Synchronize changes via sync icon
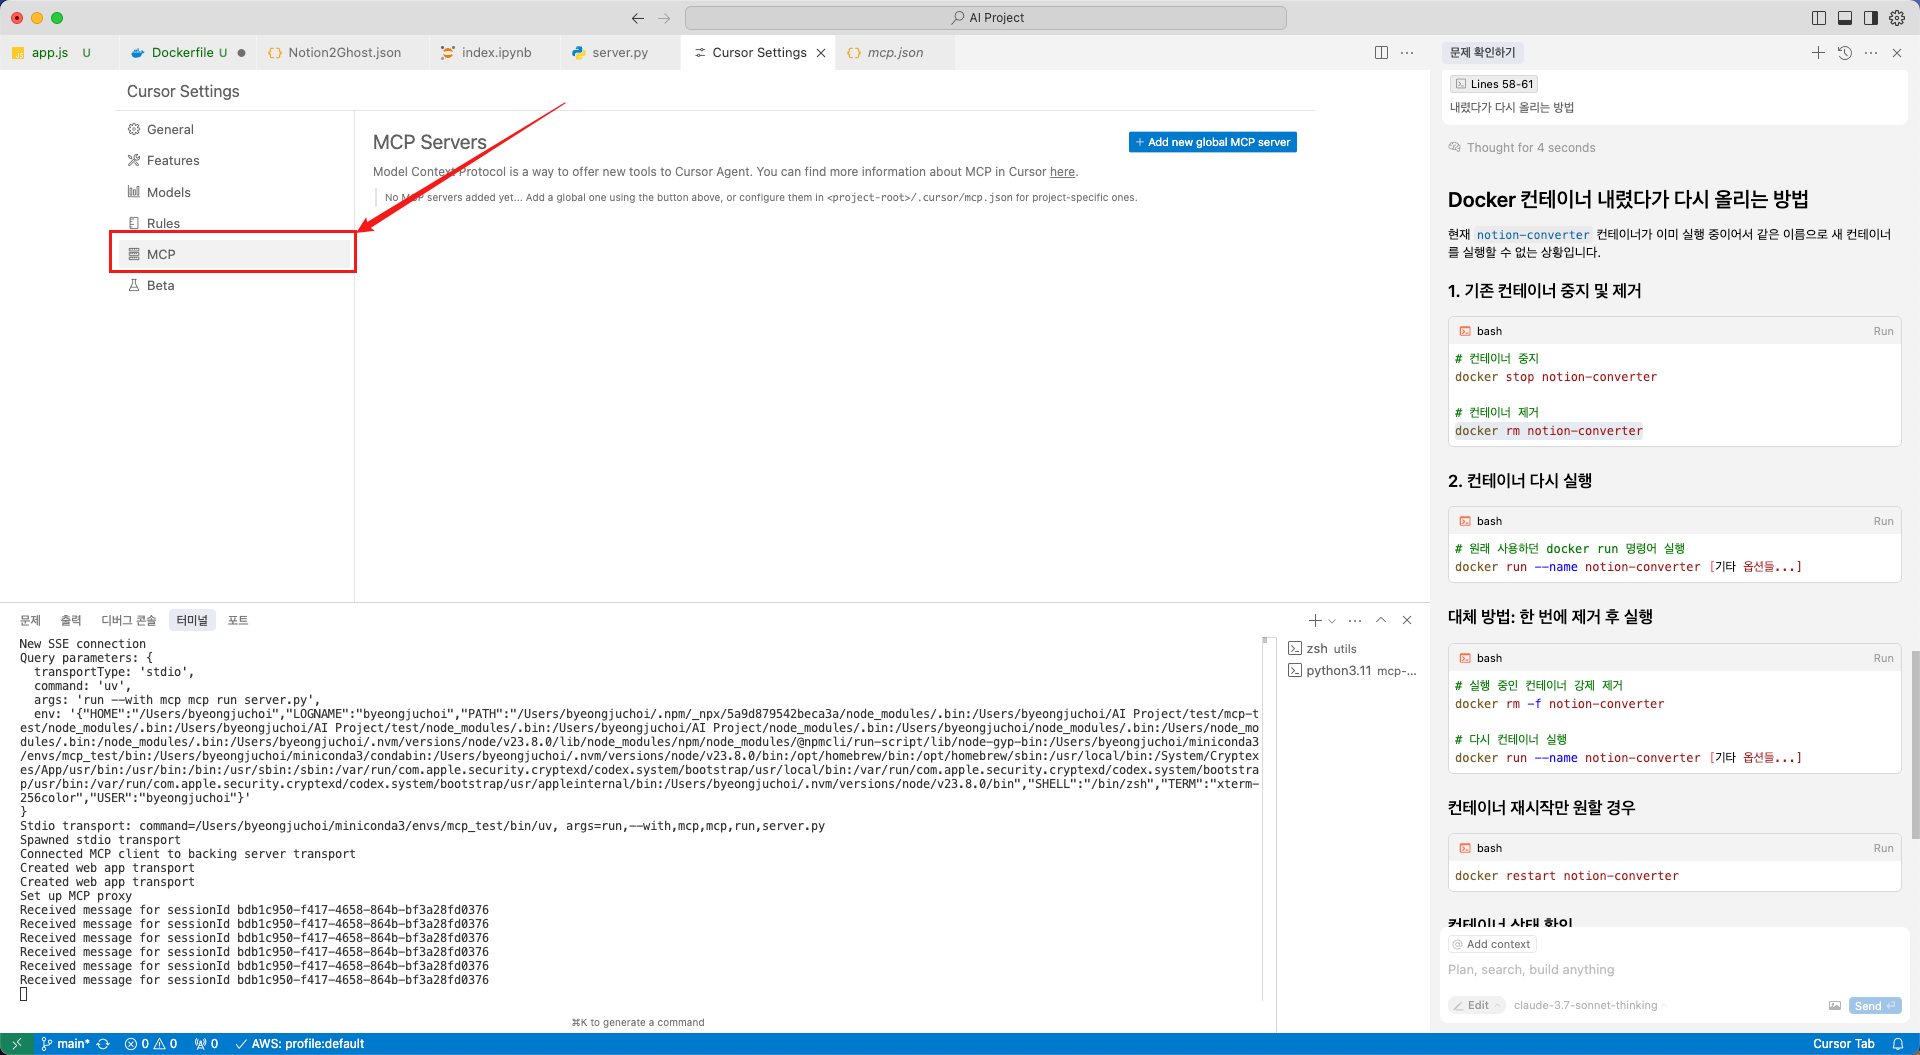This screenshot has width=1920, height=1055. [x=103, y=1044]
